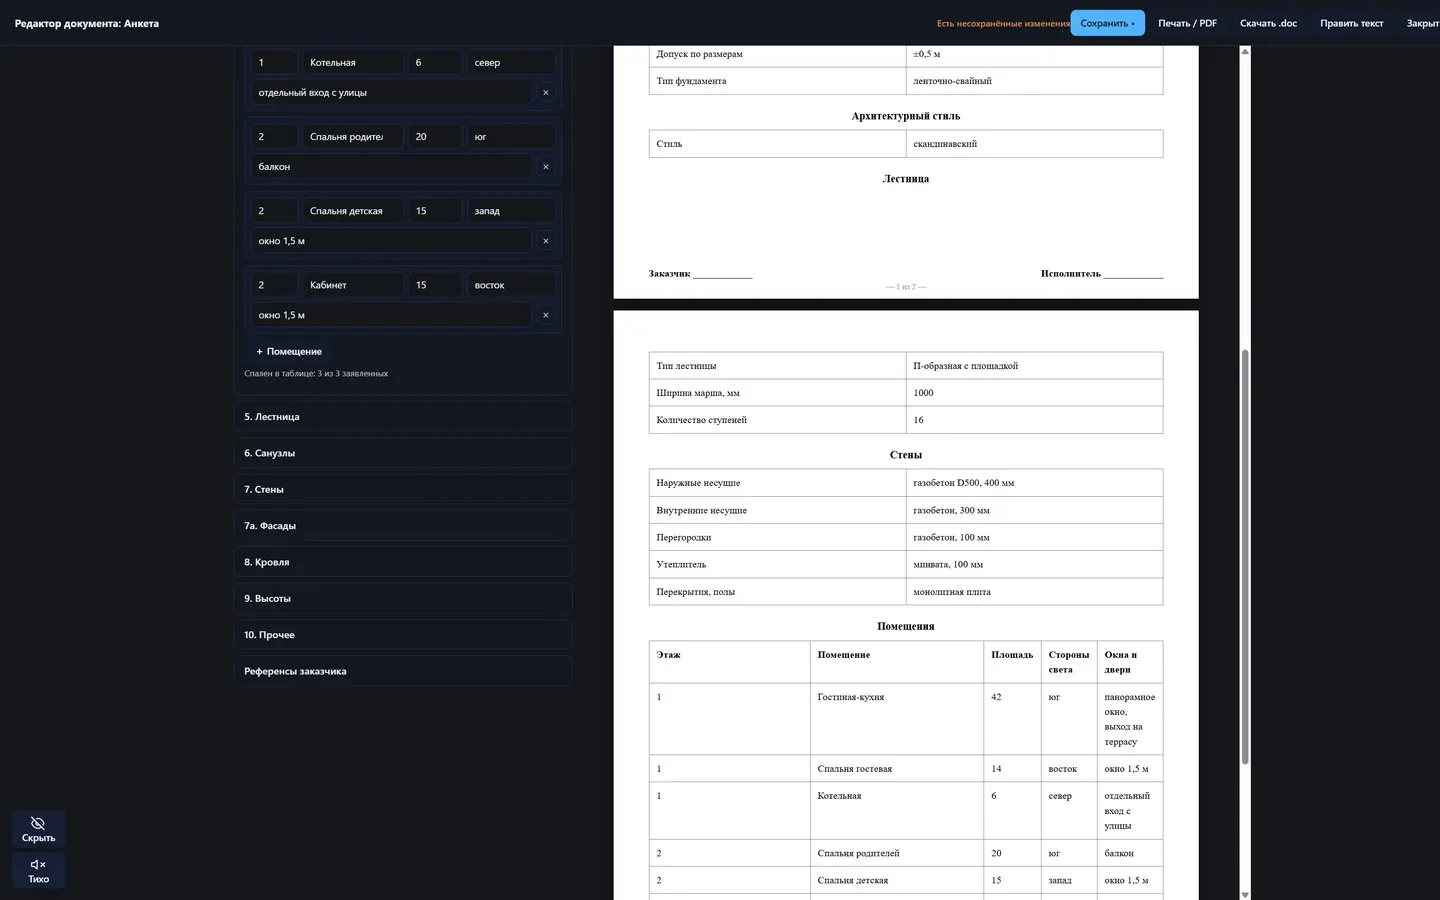Click the Есть несохранённые изменения notice
The image size is (1440, 900).
[1003, 23]
